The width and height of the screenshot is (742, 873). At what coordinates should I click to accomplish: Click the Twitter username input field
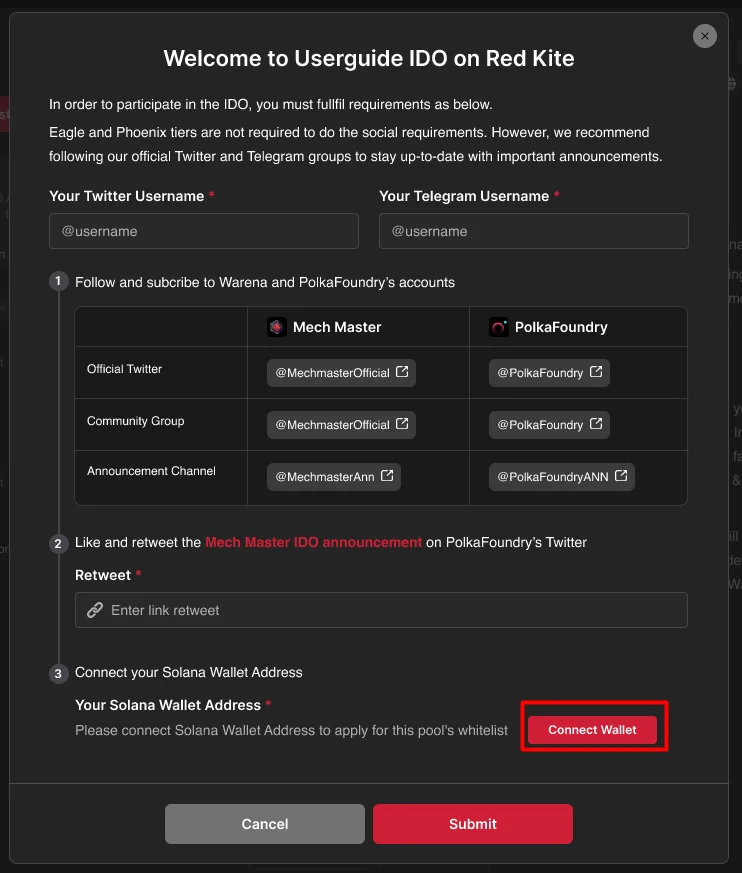pyautogui.click(x=204, y=231)
